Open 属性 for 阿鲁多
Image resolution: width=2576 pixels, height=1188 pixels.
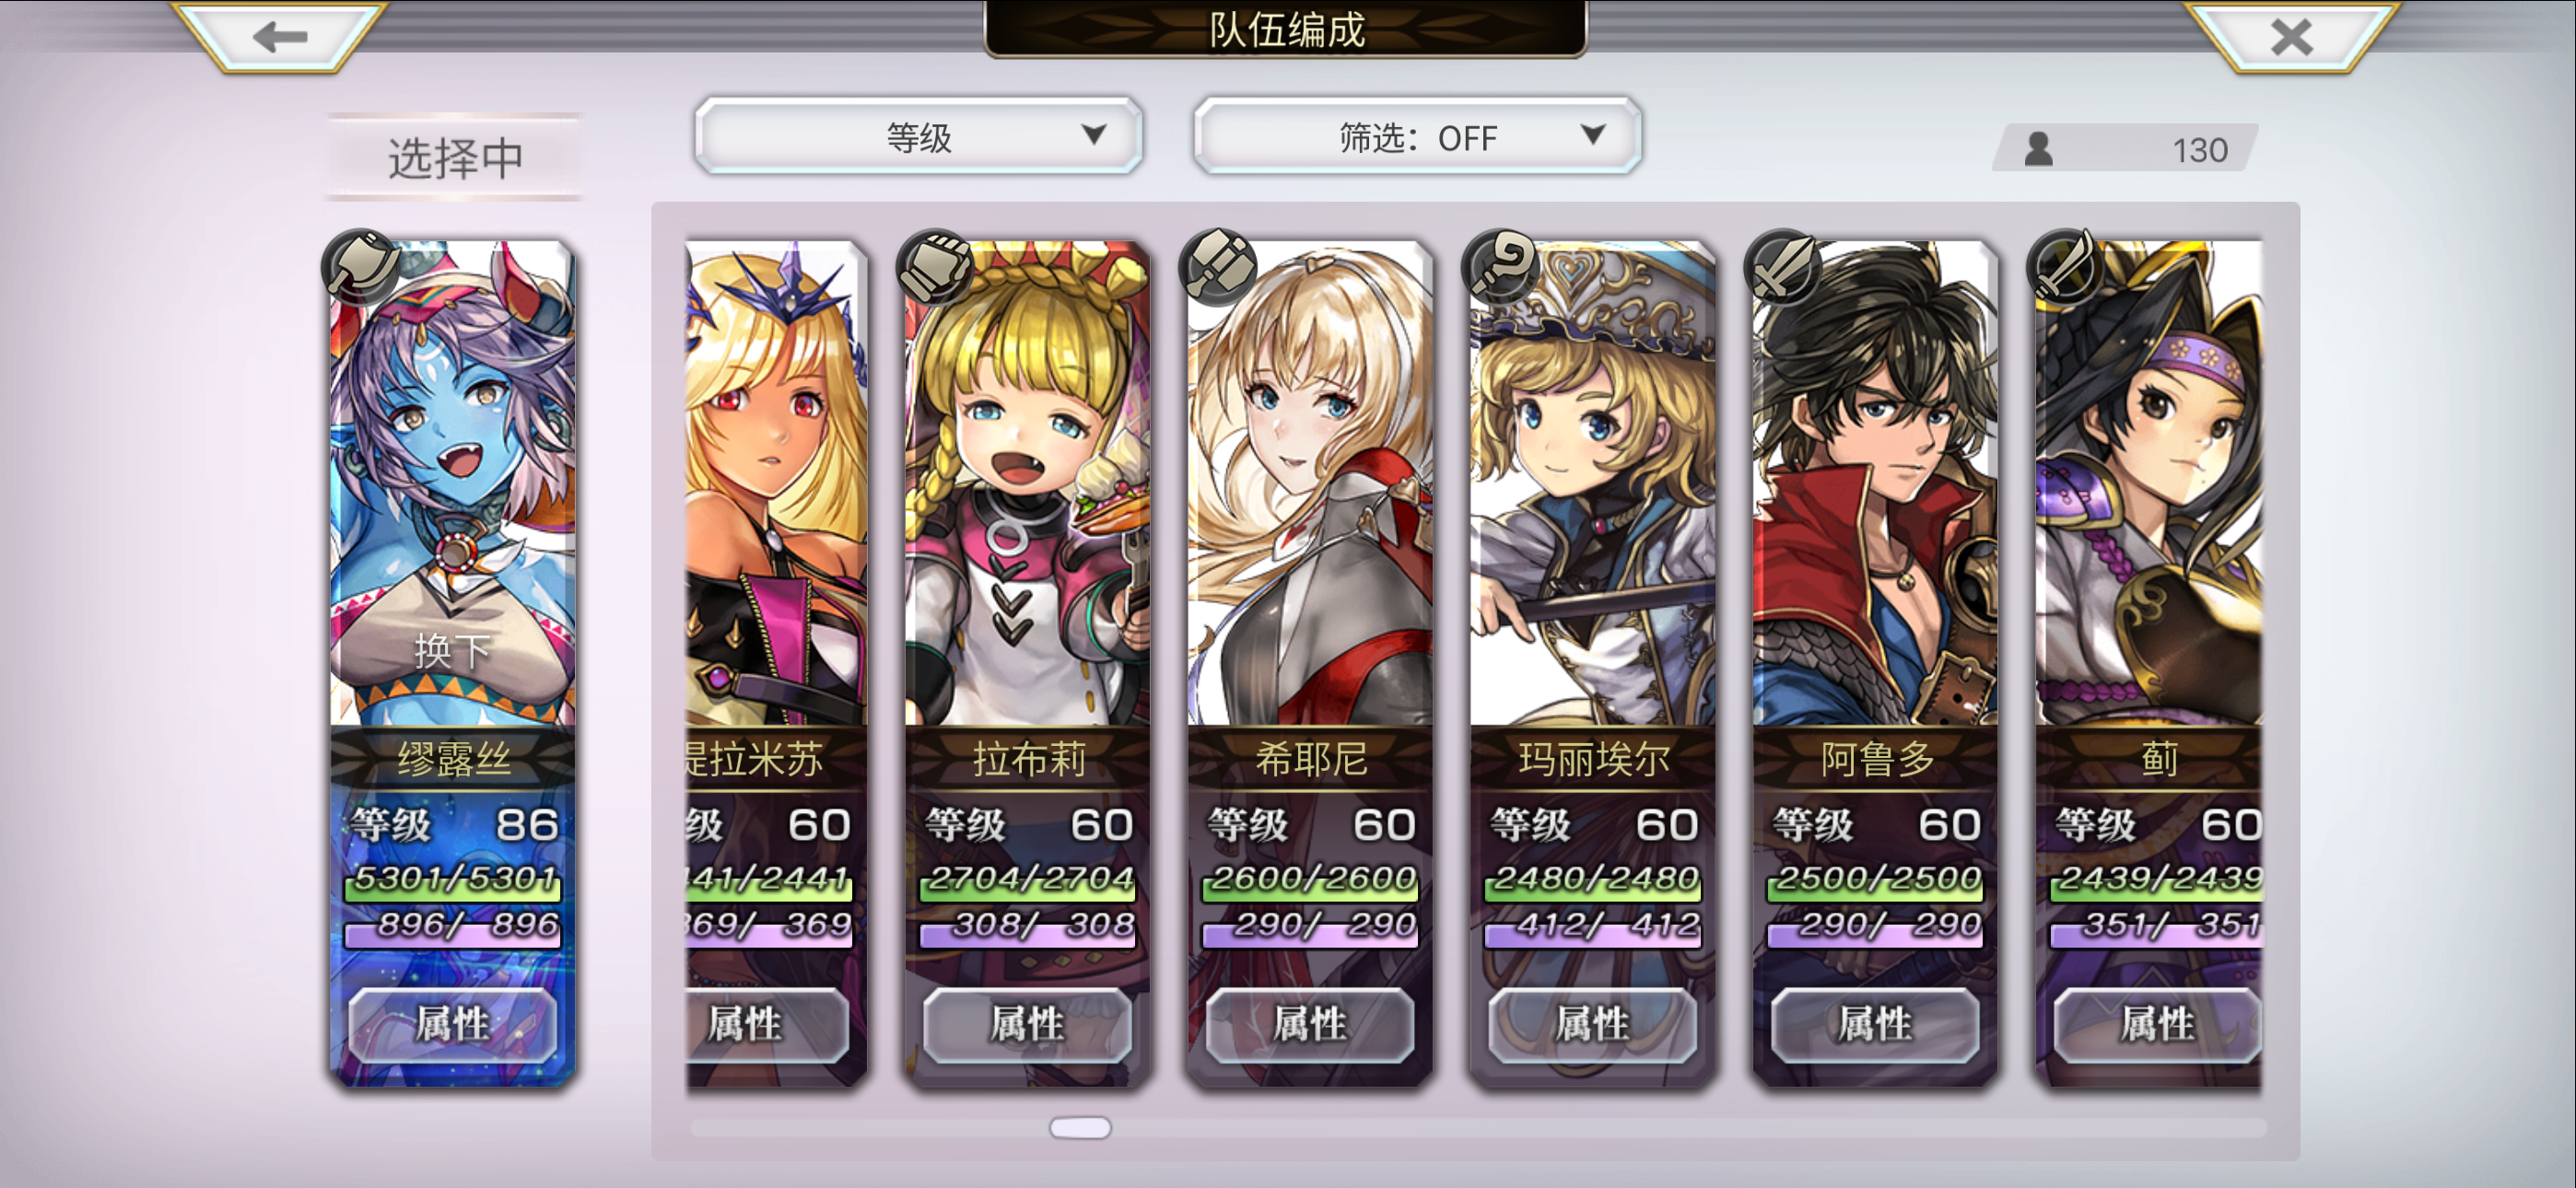coord(1875,1025)
